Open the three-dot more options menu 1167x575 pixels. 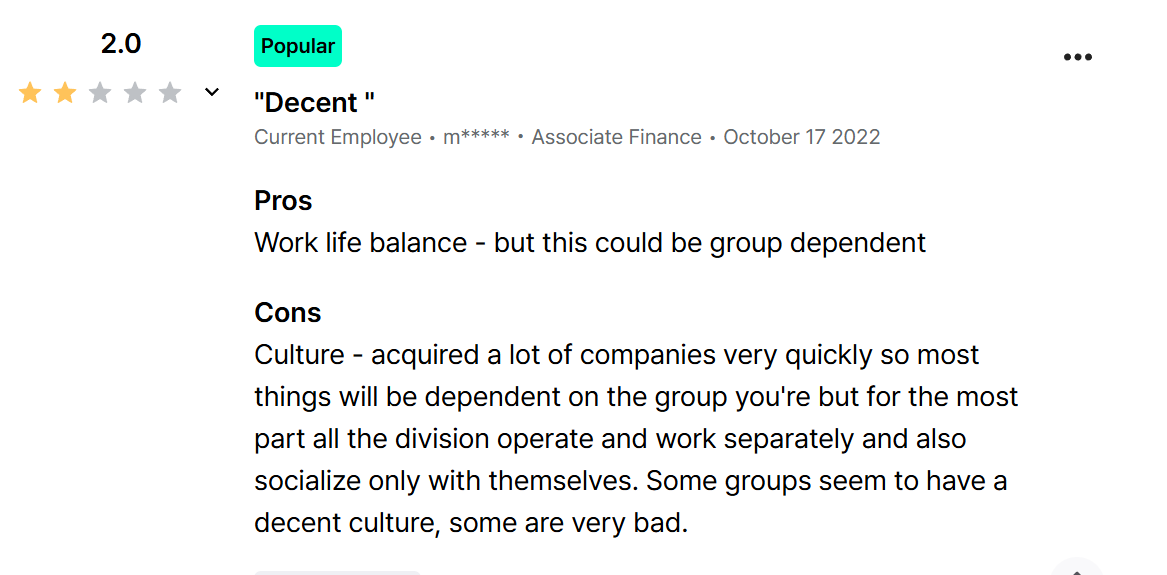point(1077,57)
